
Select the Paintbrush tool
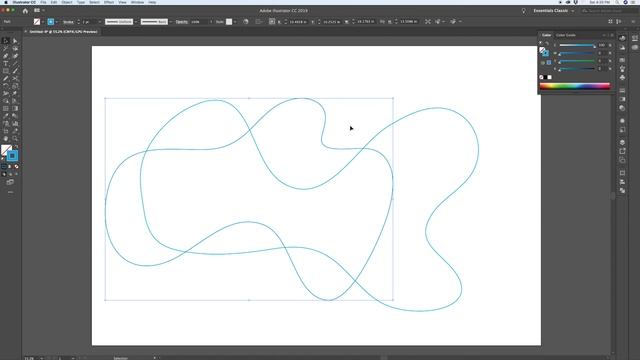[x=15, y=71]
